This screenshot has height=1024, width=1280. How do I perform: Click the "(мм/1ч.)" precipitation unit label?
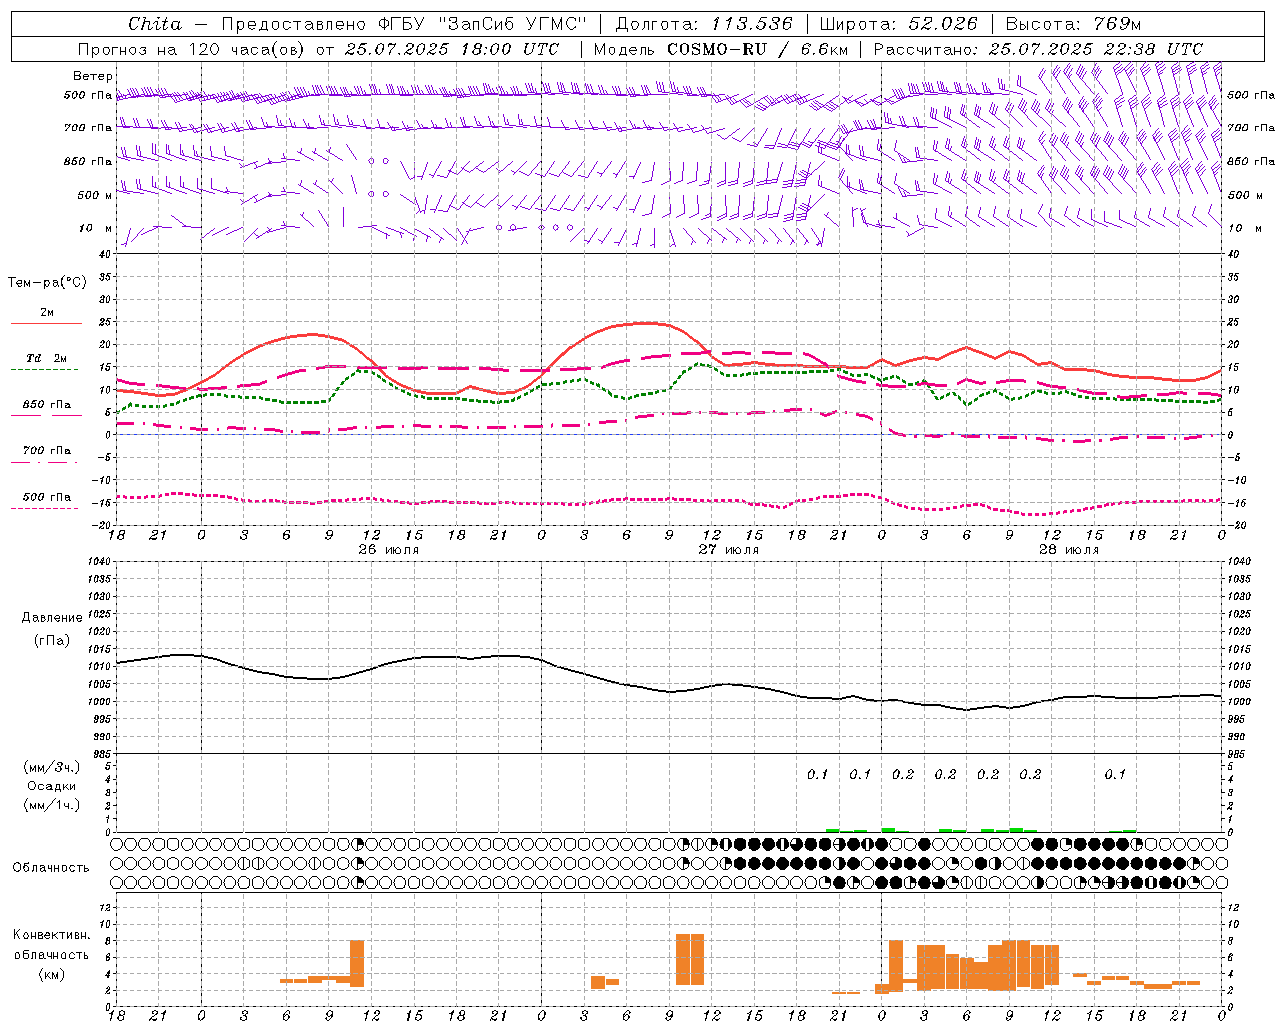52,805
